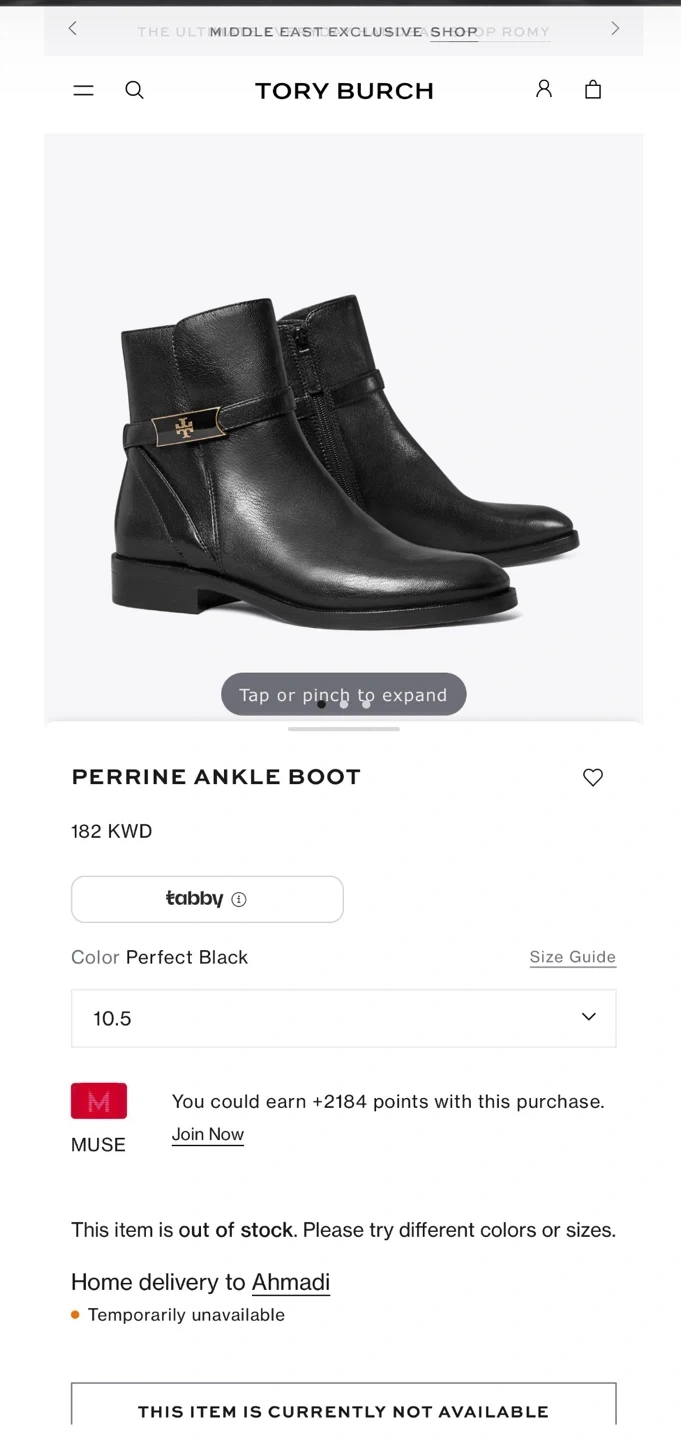Go to Tory Burch home logo
This screenshot has height=1440, width=681.
click(344, 91)
